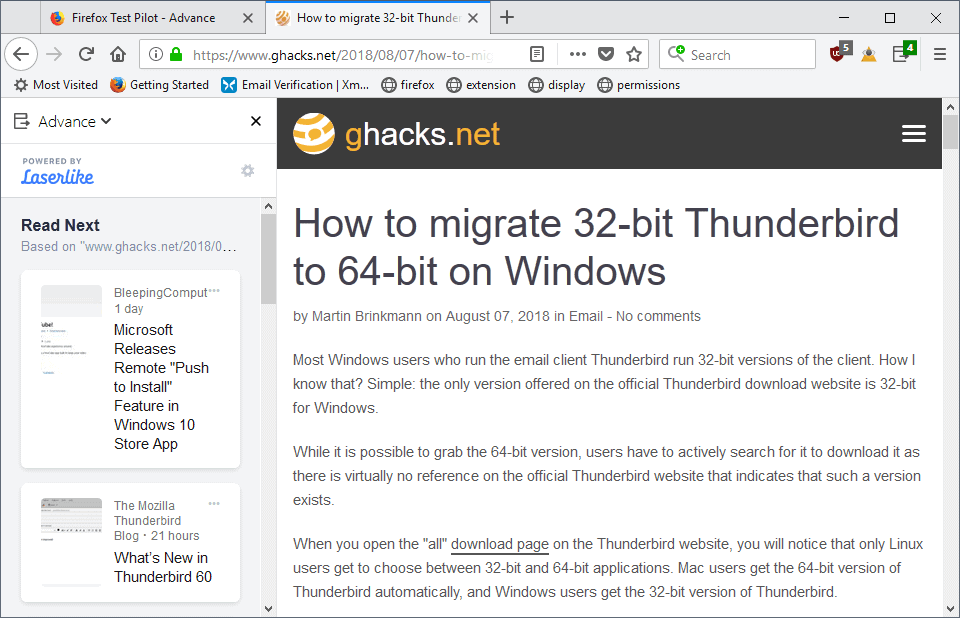The height and width of the screenshot is (618, 960).
Task: Open What's New in Thunderbird 60
Action: [x=163, y=567]
